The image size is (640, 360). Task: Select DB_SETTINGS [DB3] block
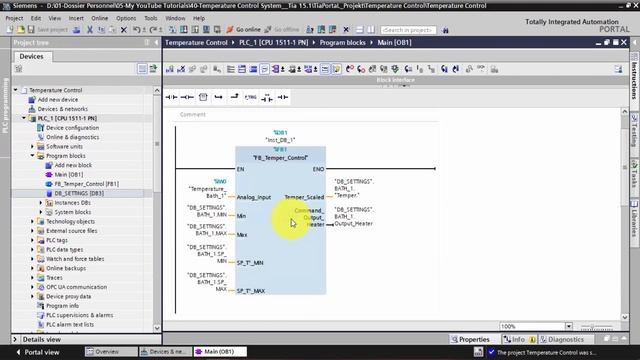[x=79, y=193]
